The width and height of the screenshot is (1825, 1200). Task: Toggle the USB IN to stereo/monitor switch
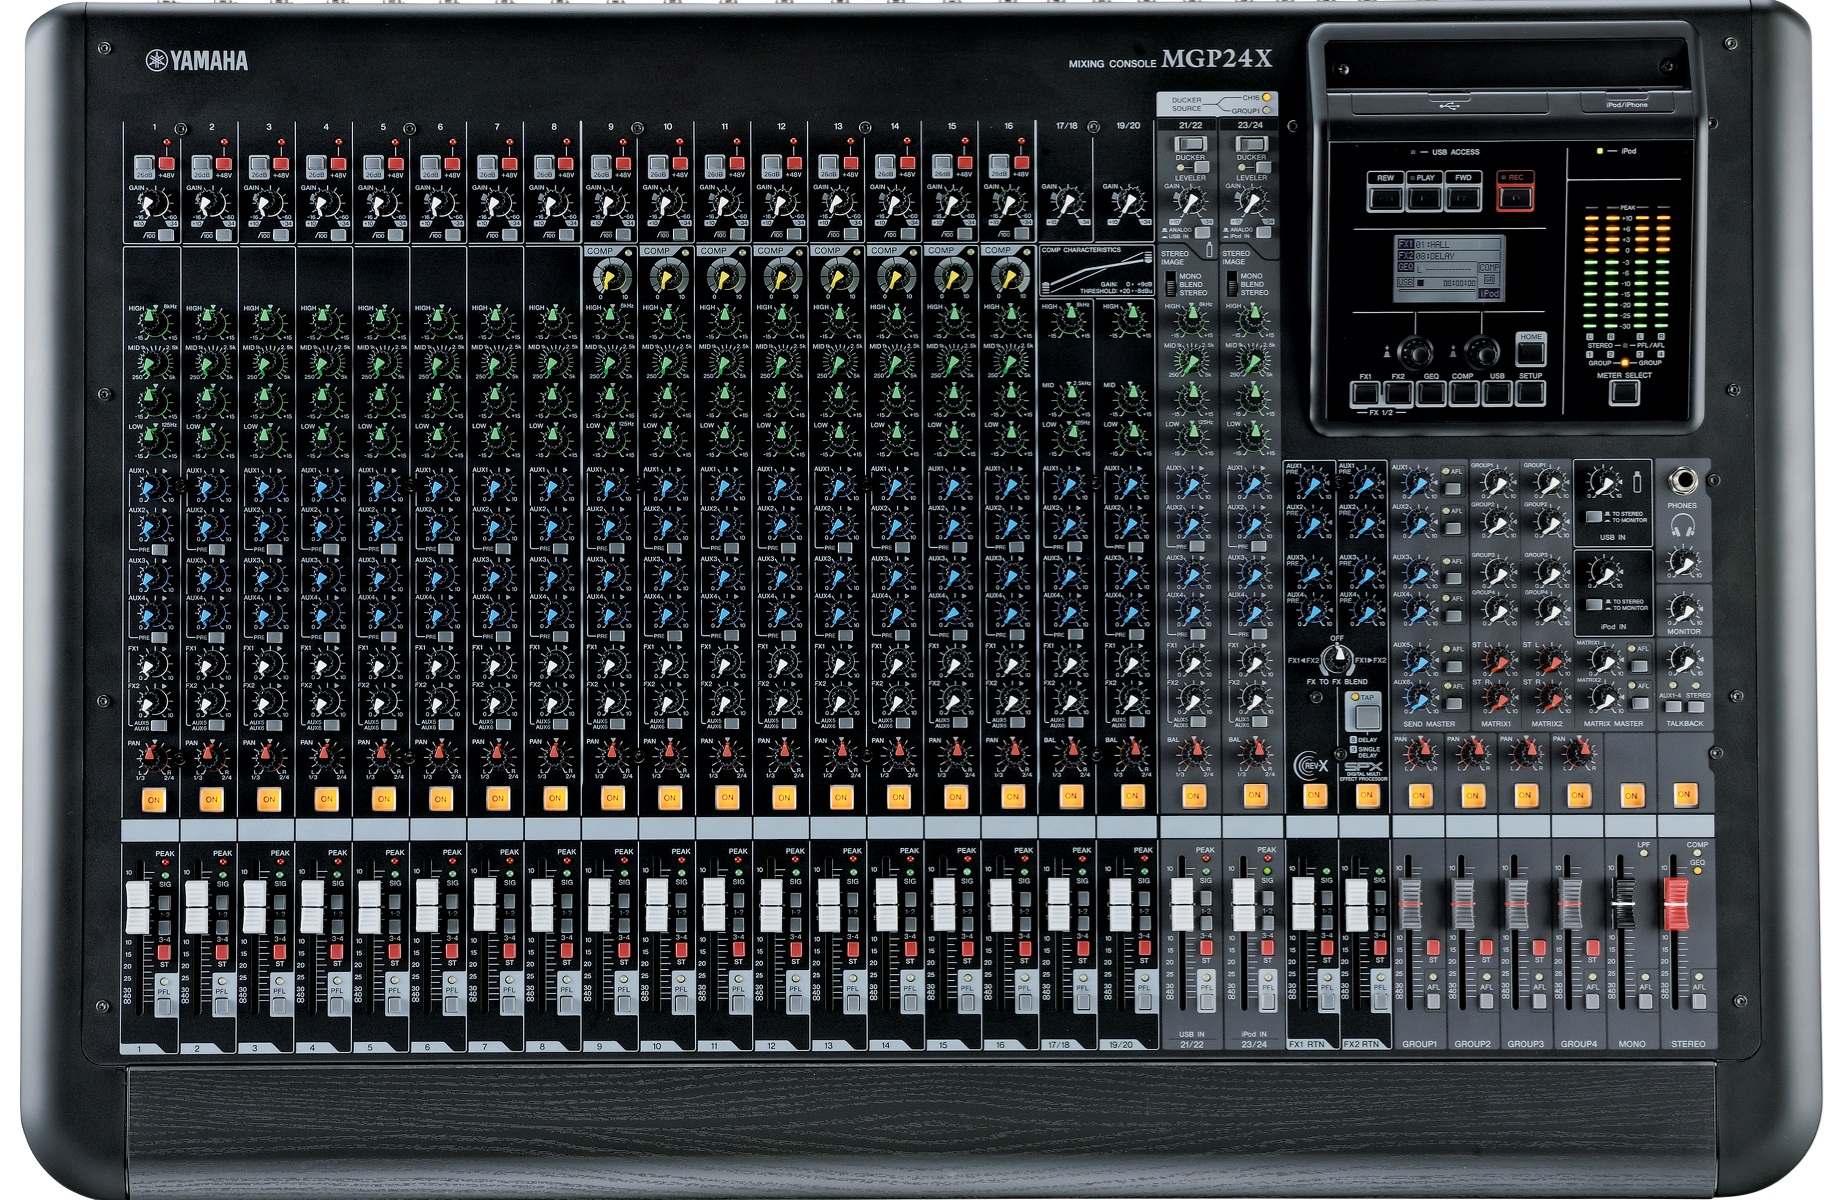coord(1593,516)
